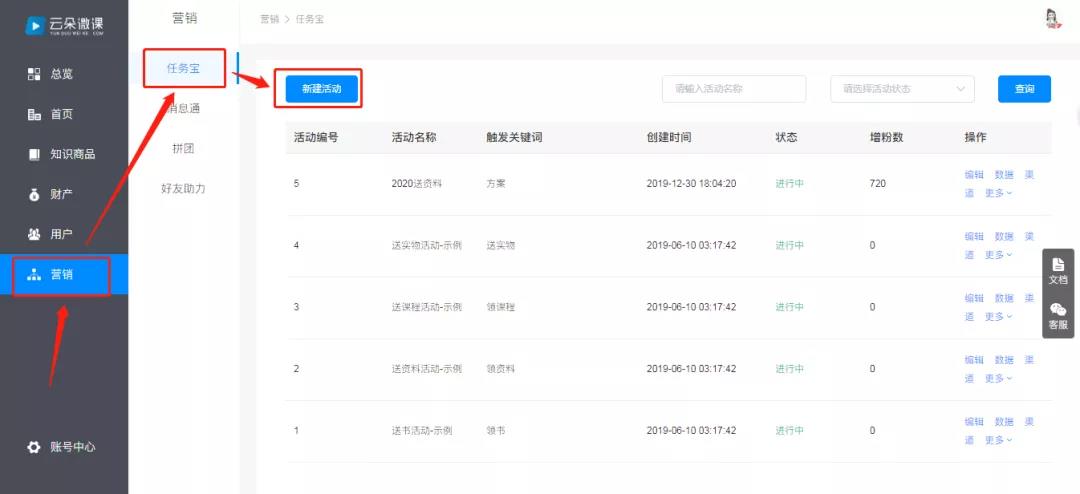Click 数据 for 送课程活动-示例
This screenshot has height=494, width=1080.
coord(1004,298)
